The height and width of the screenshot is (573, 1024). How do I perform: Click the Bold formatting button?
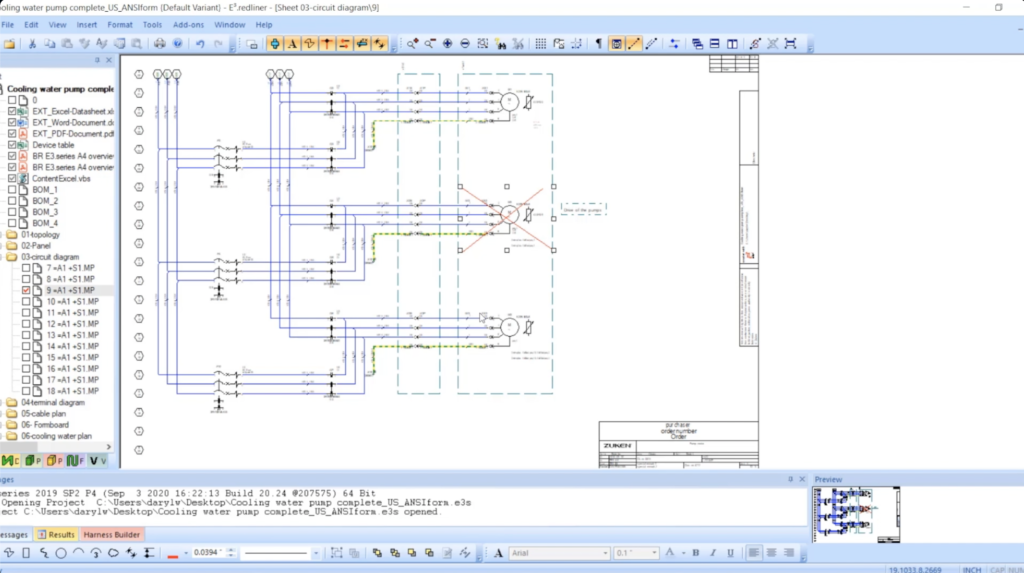tap(696, 553)
